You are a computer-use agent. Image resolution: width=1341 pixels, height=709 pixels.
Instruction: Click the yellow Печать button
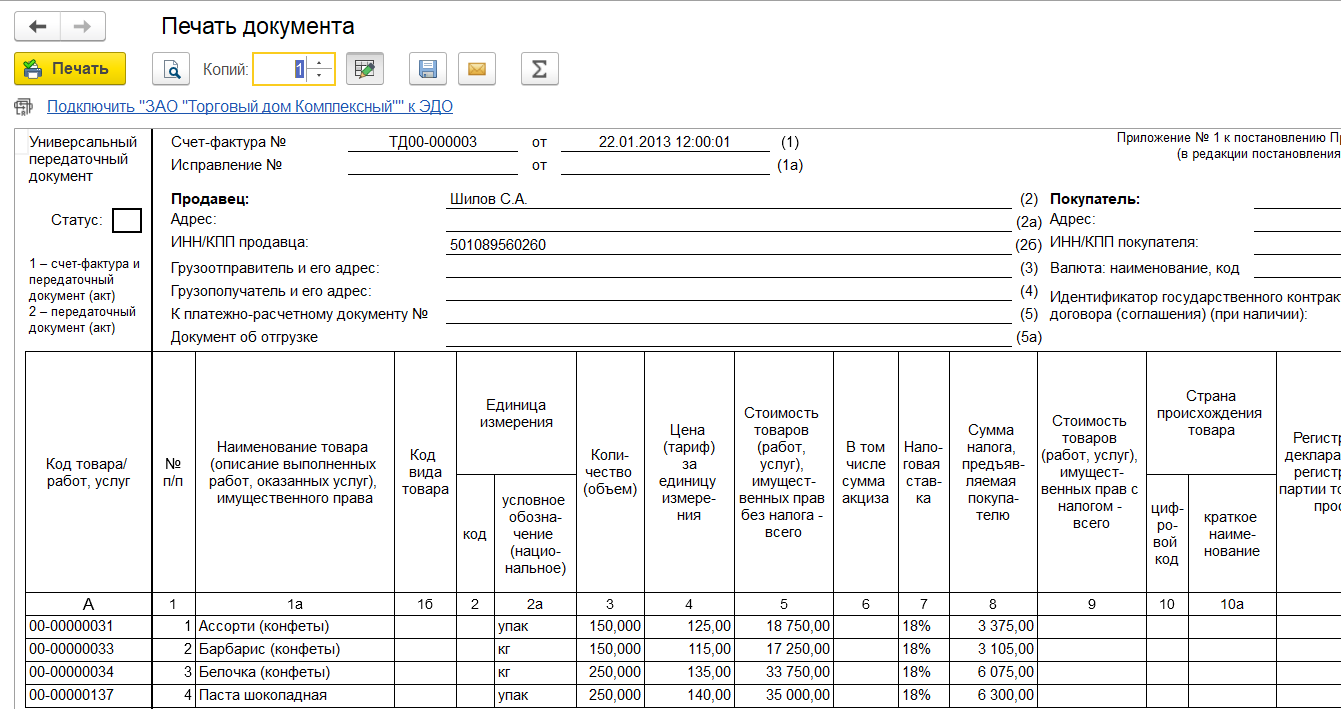pos(70,69)
